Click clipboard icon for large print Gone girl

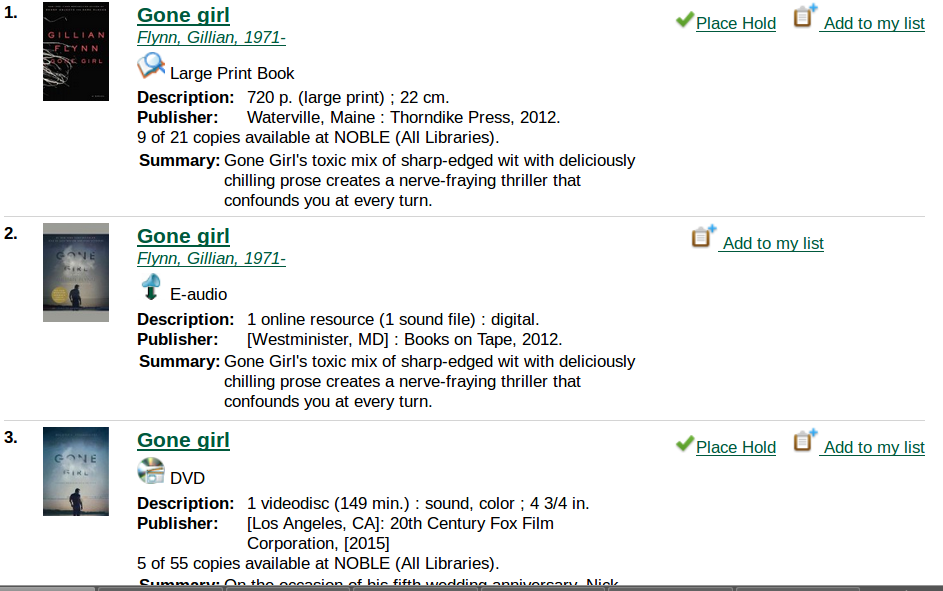coord(805,16)
